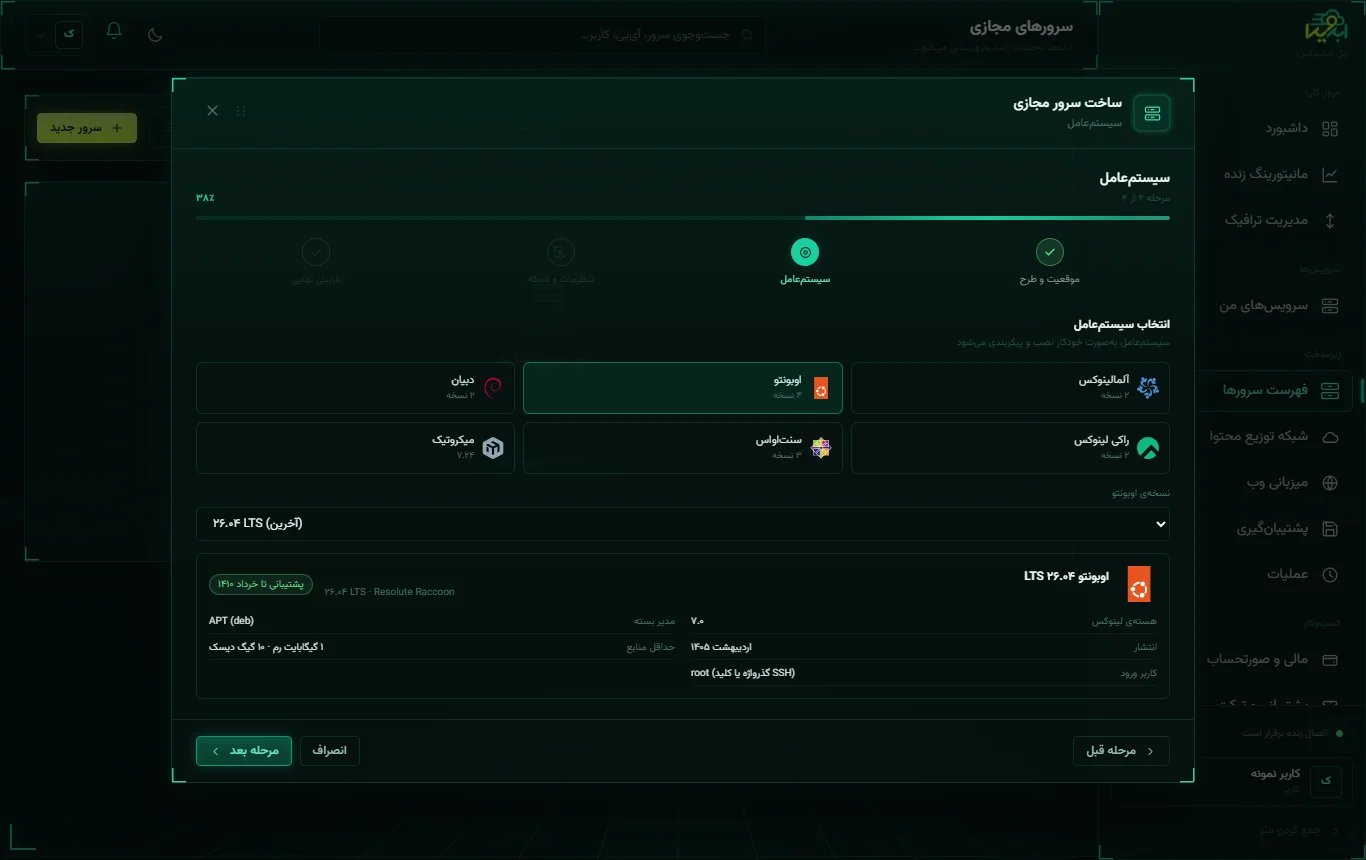1366x860 pixels.
Task: Click the '۲۶.۰۴ LTS · Resolute Raccoon' subtitle
Action: (389, 592)
